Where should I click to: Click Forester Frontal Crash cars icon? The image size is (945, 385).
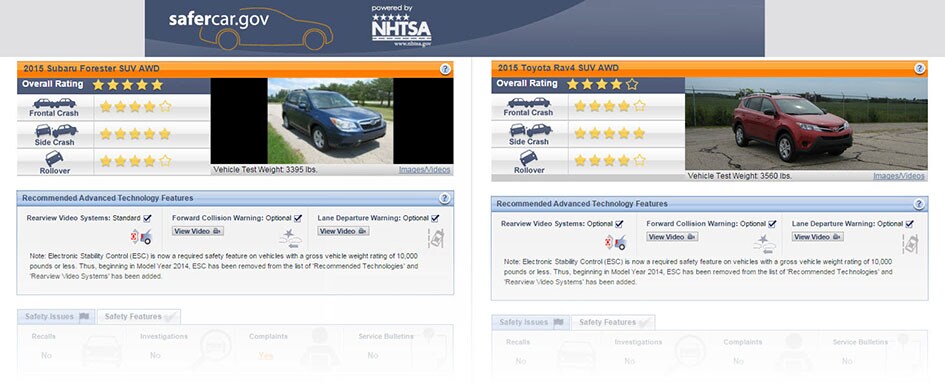point(55,103)
